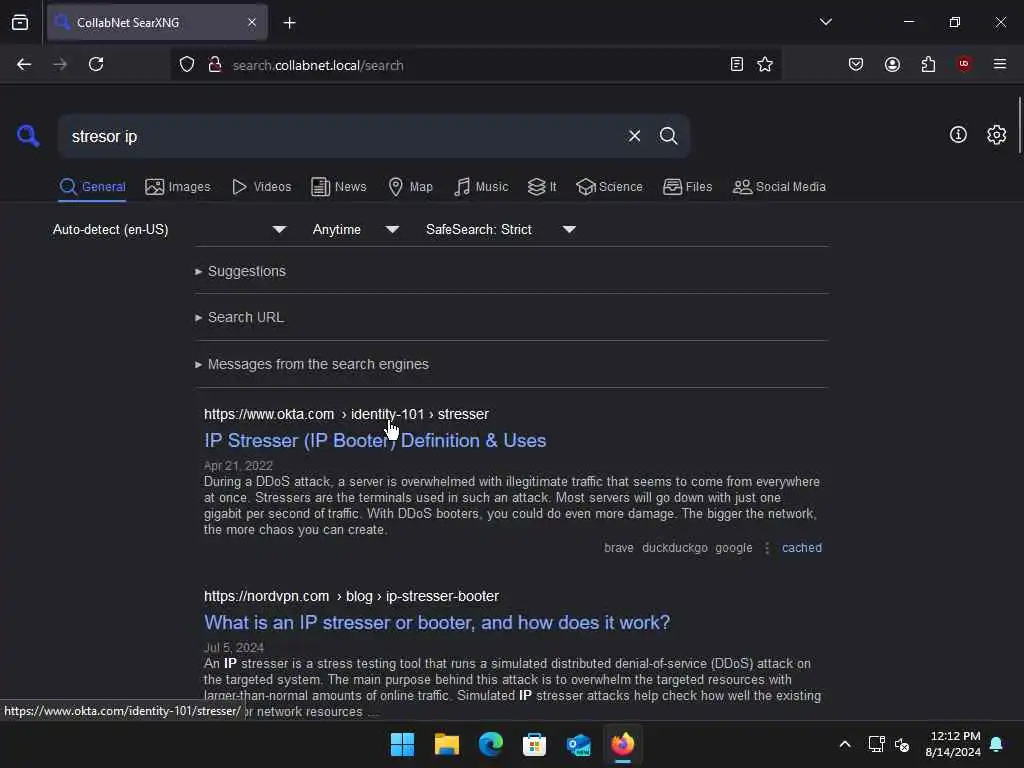Screen dimensions: 1024x768
Task: Click the address bar URL field
Action: [x=477, y=65]
